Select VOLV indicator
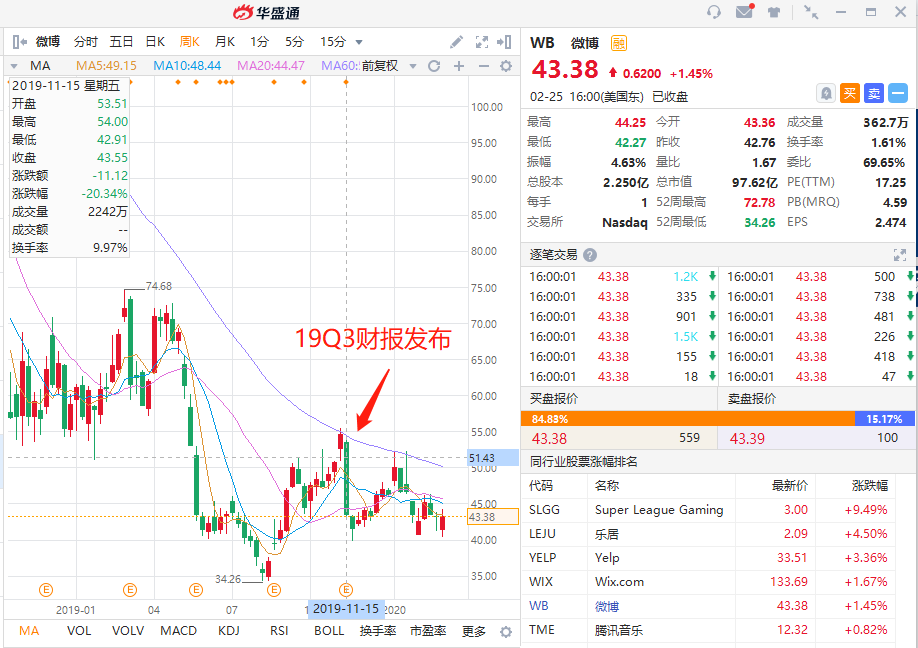918x648 pixels. click(128, 630)
